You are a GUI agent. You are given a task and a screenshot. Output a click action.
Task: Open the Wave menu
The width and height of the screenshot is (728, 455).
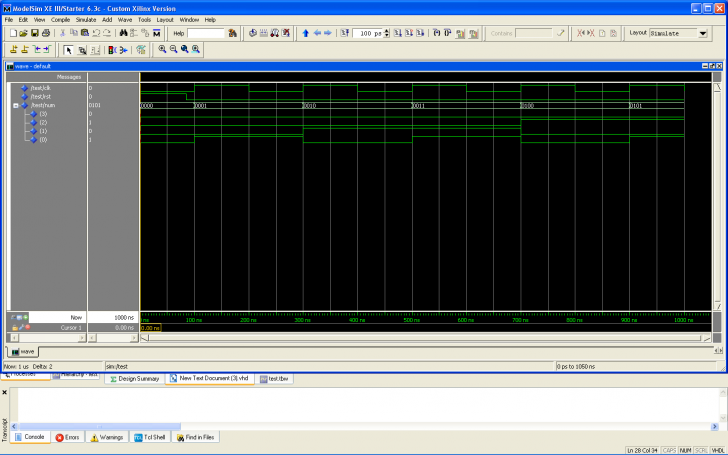click(x=125, y=20)
